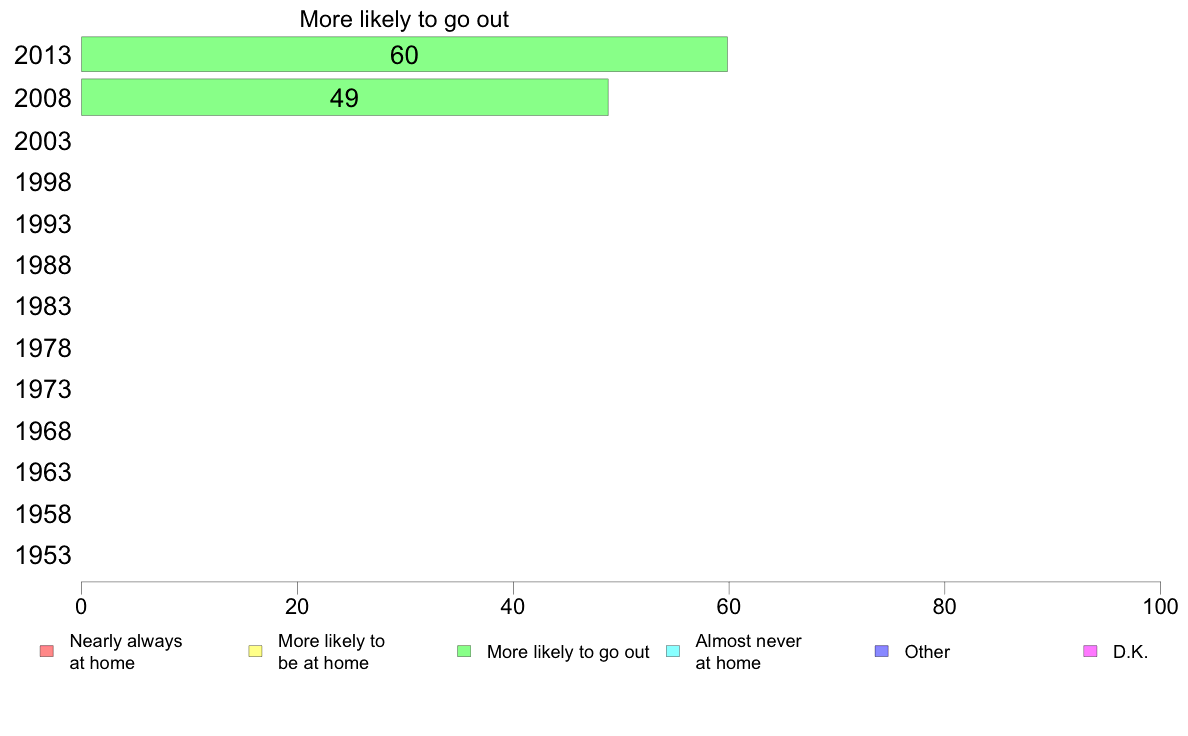1188x736 pixels.
Task: Click the 2003 year label
Action: 43,141
